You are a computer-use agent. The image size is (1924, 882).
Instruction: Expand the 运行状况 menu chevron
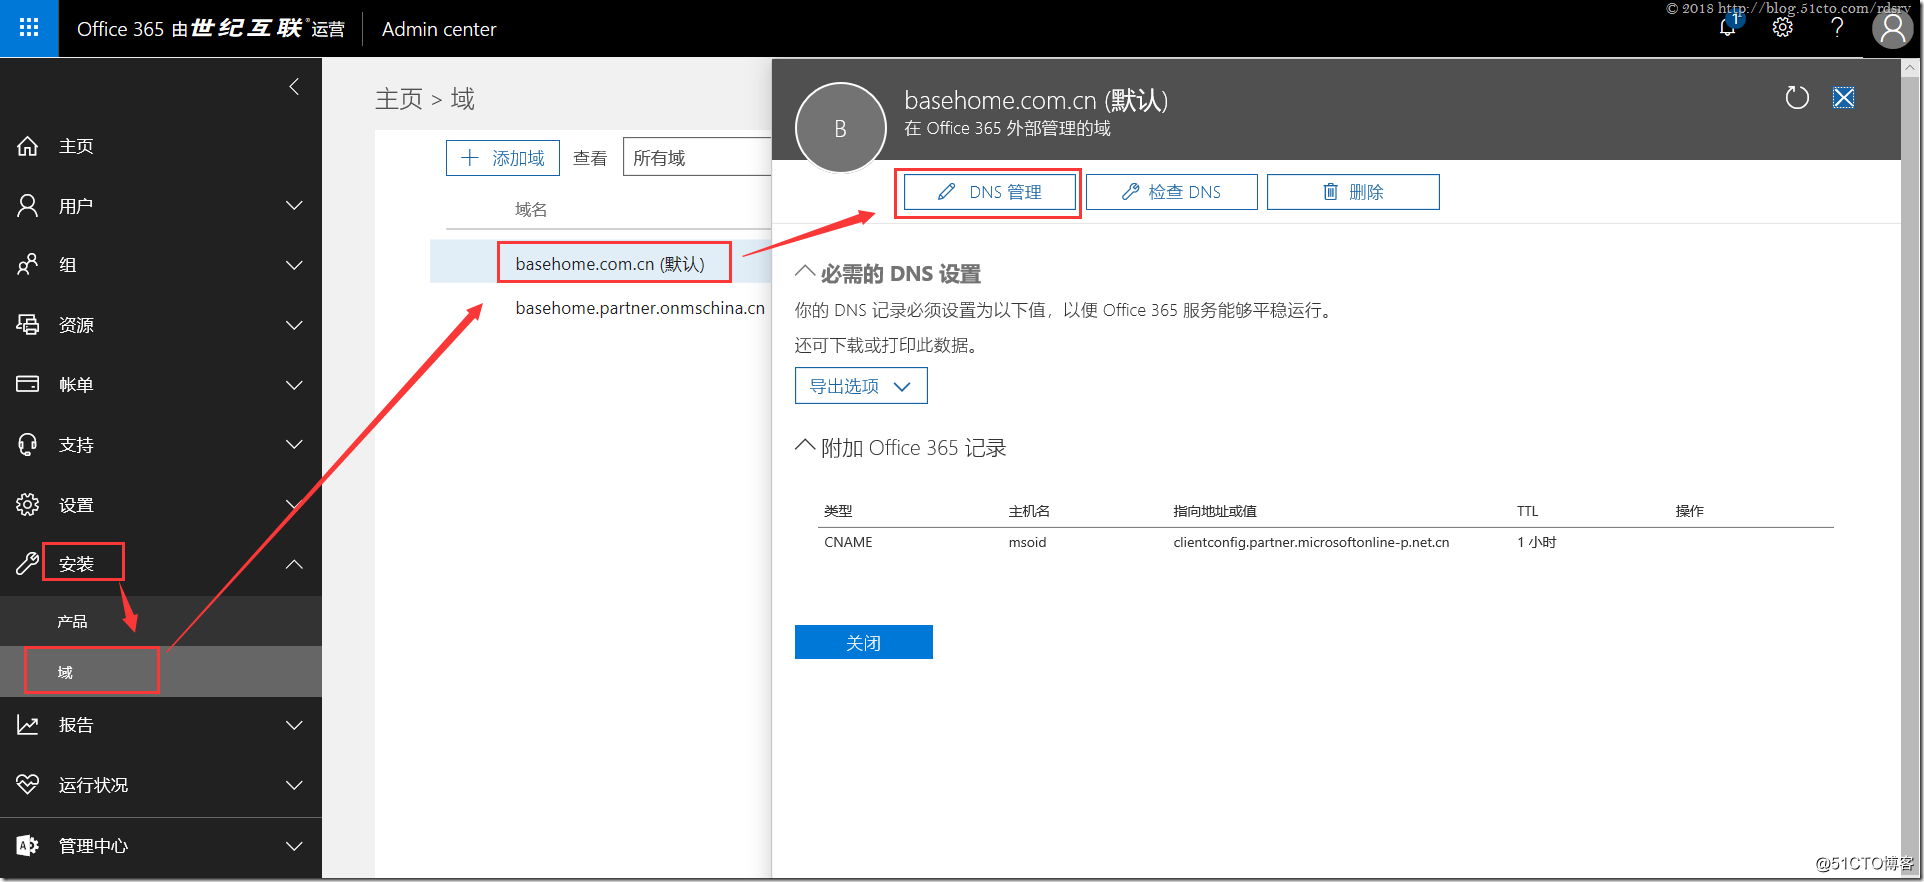point(294,785)
